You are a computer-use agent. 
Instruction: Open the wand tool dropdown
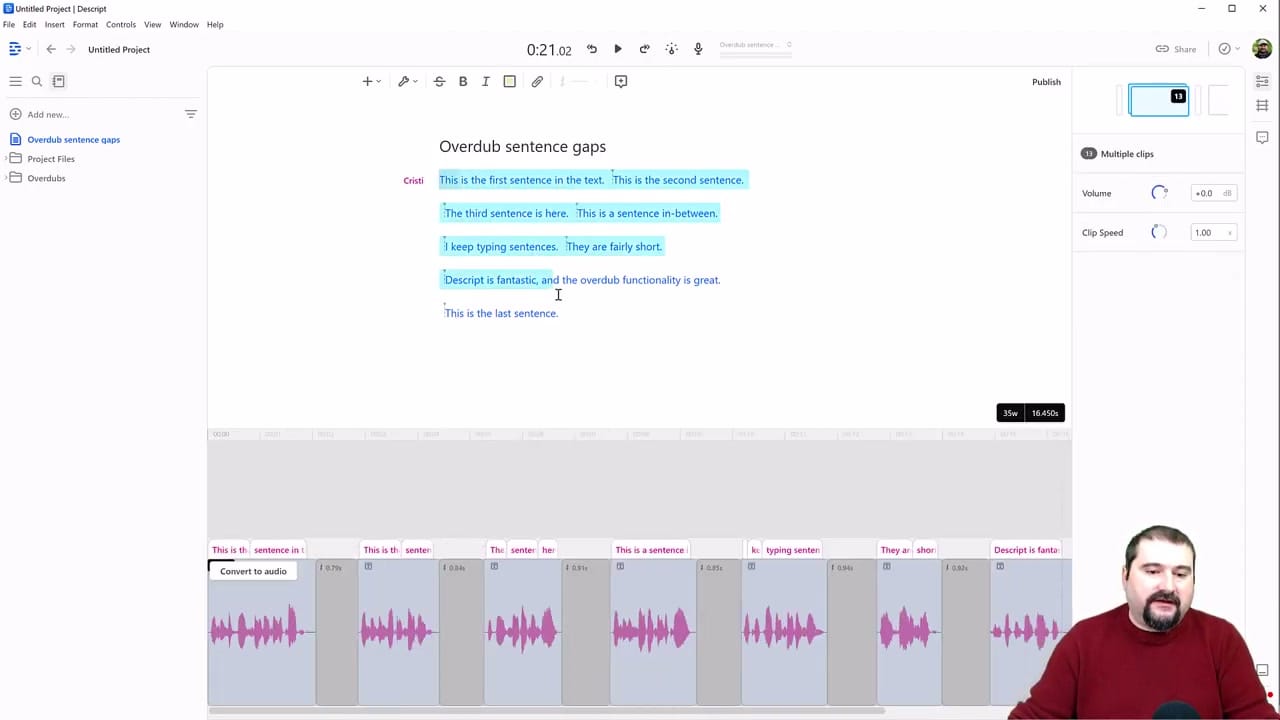[406, 81]
